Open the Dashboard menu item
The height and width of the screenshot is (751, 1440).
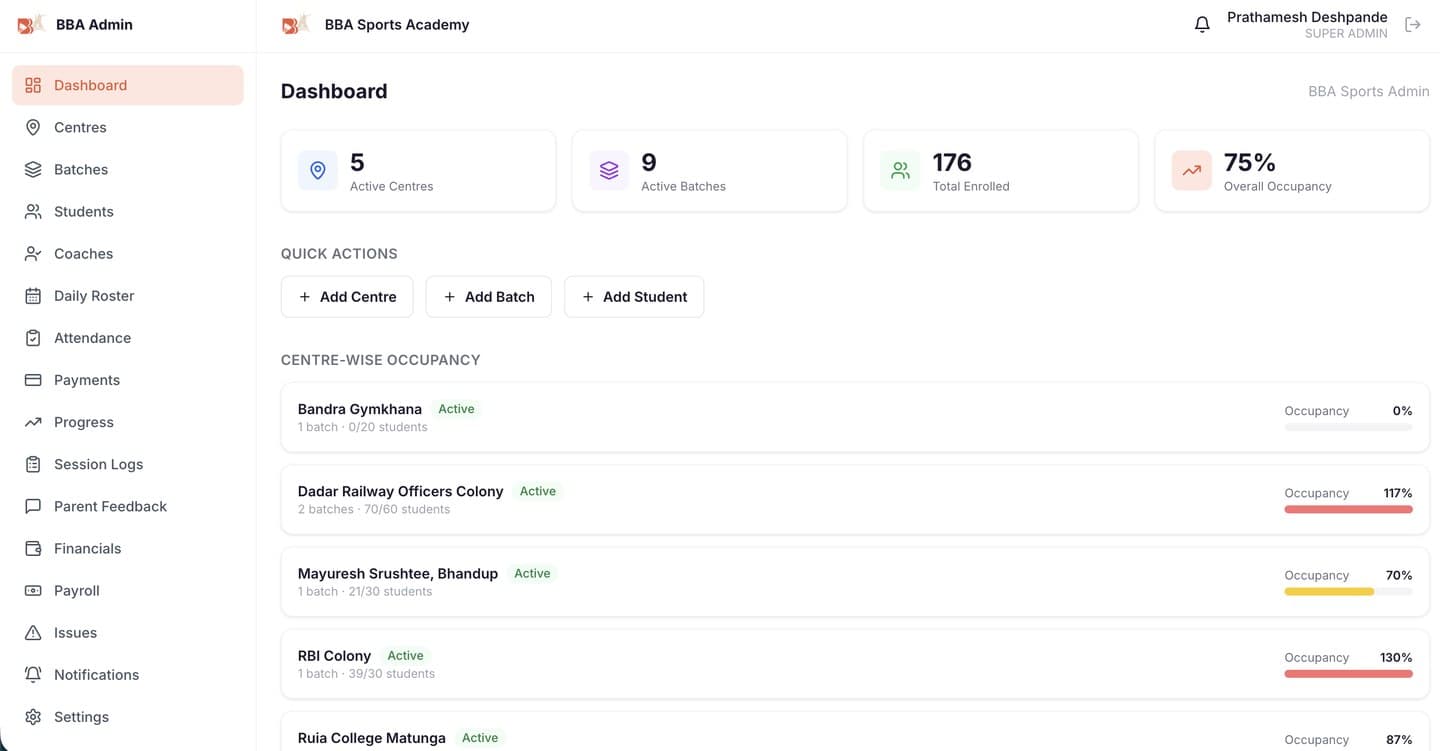tap(128, 85)
